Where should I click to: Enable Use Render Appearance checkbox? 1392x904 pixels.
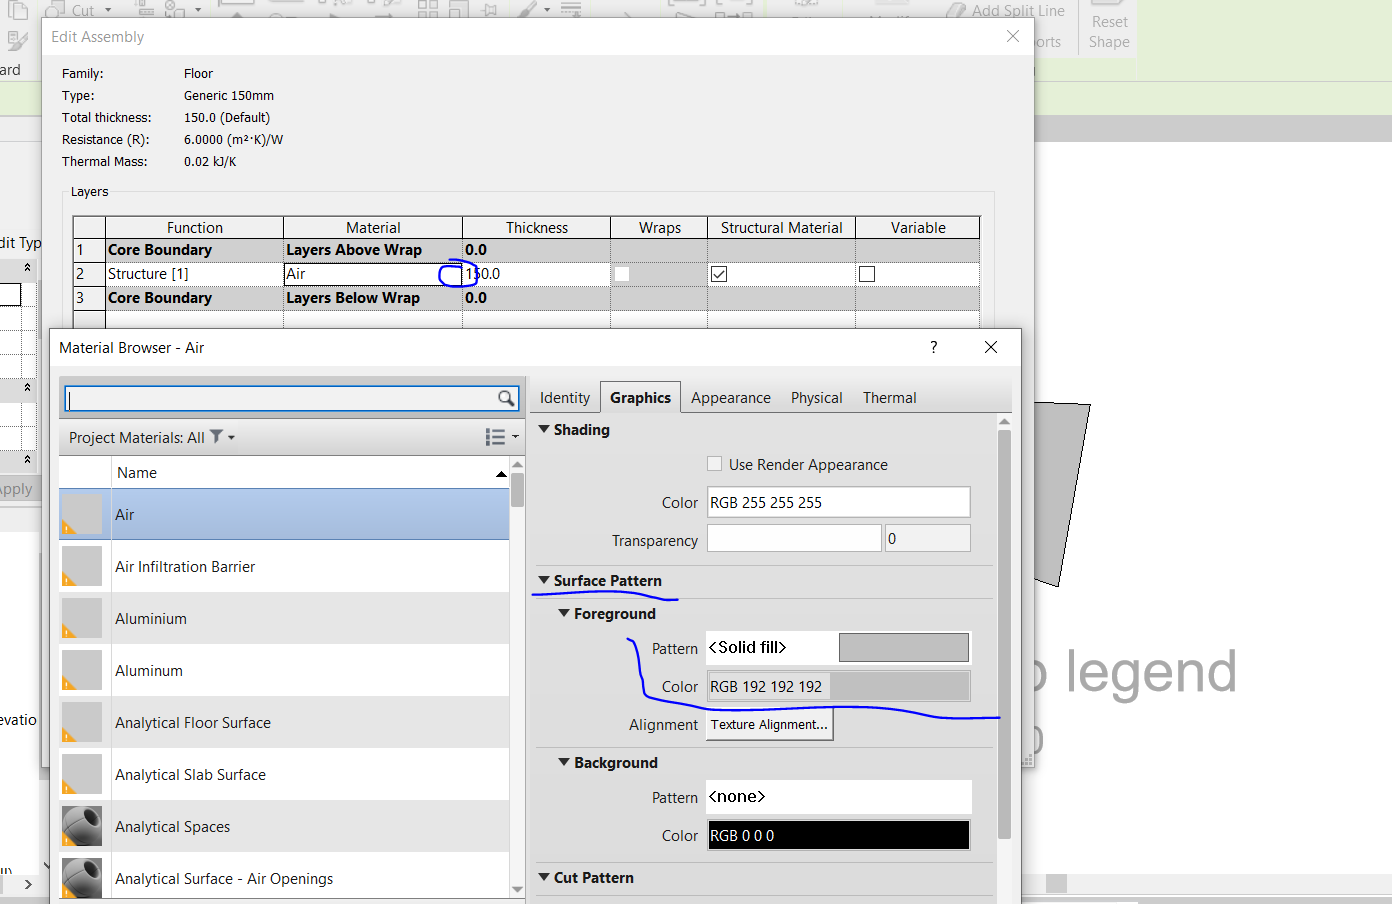(714, 464)
